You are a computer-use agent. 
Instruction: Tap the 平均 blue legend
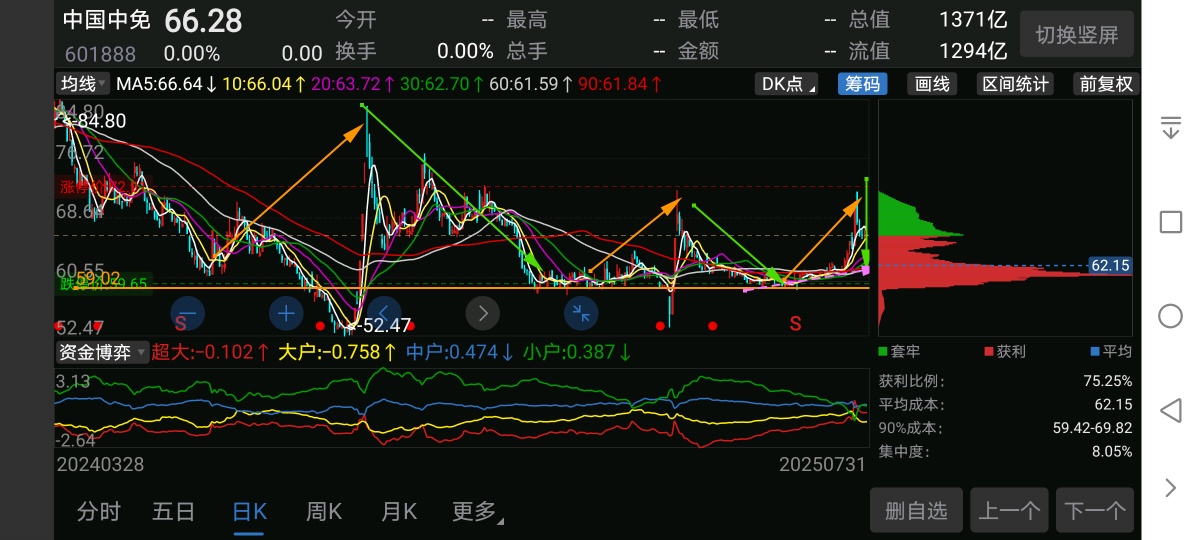pyautogui.click(x=1111, y=352)
